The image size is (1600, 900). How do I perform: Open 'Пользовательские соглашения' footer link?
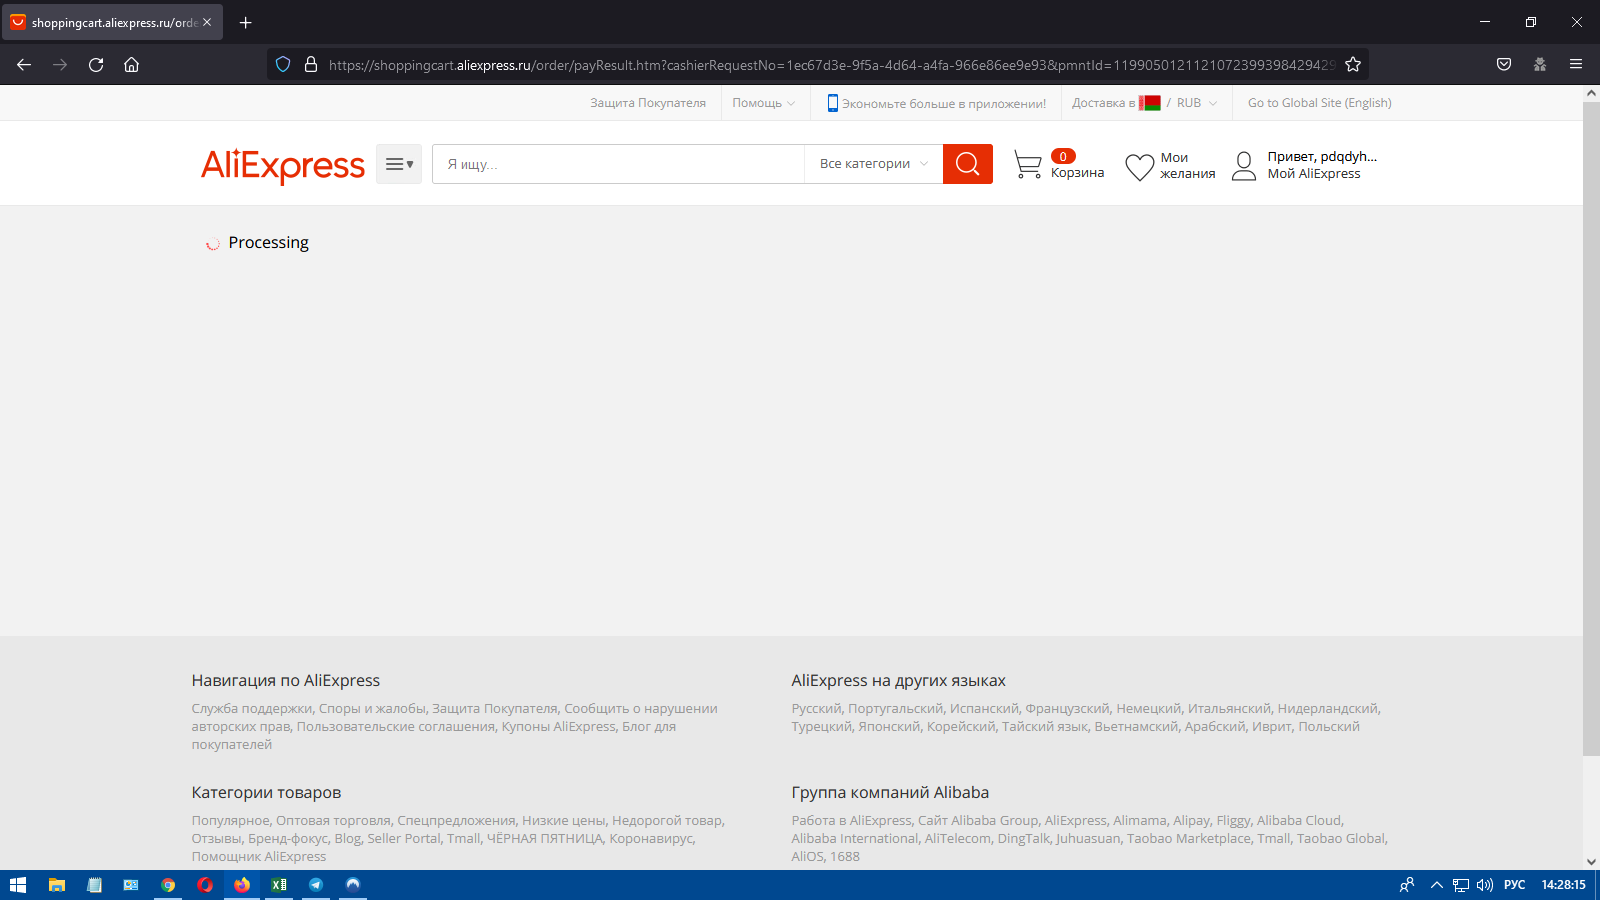tap(396, 727)
